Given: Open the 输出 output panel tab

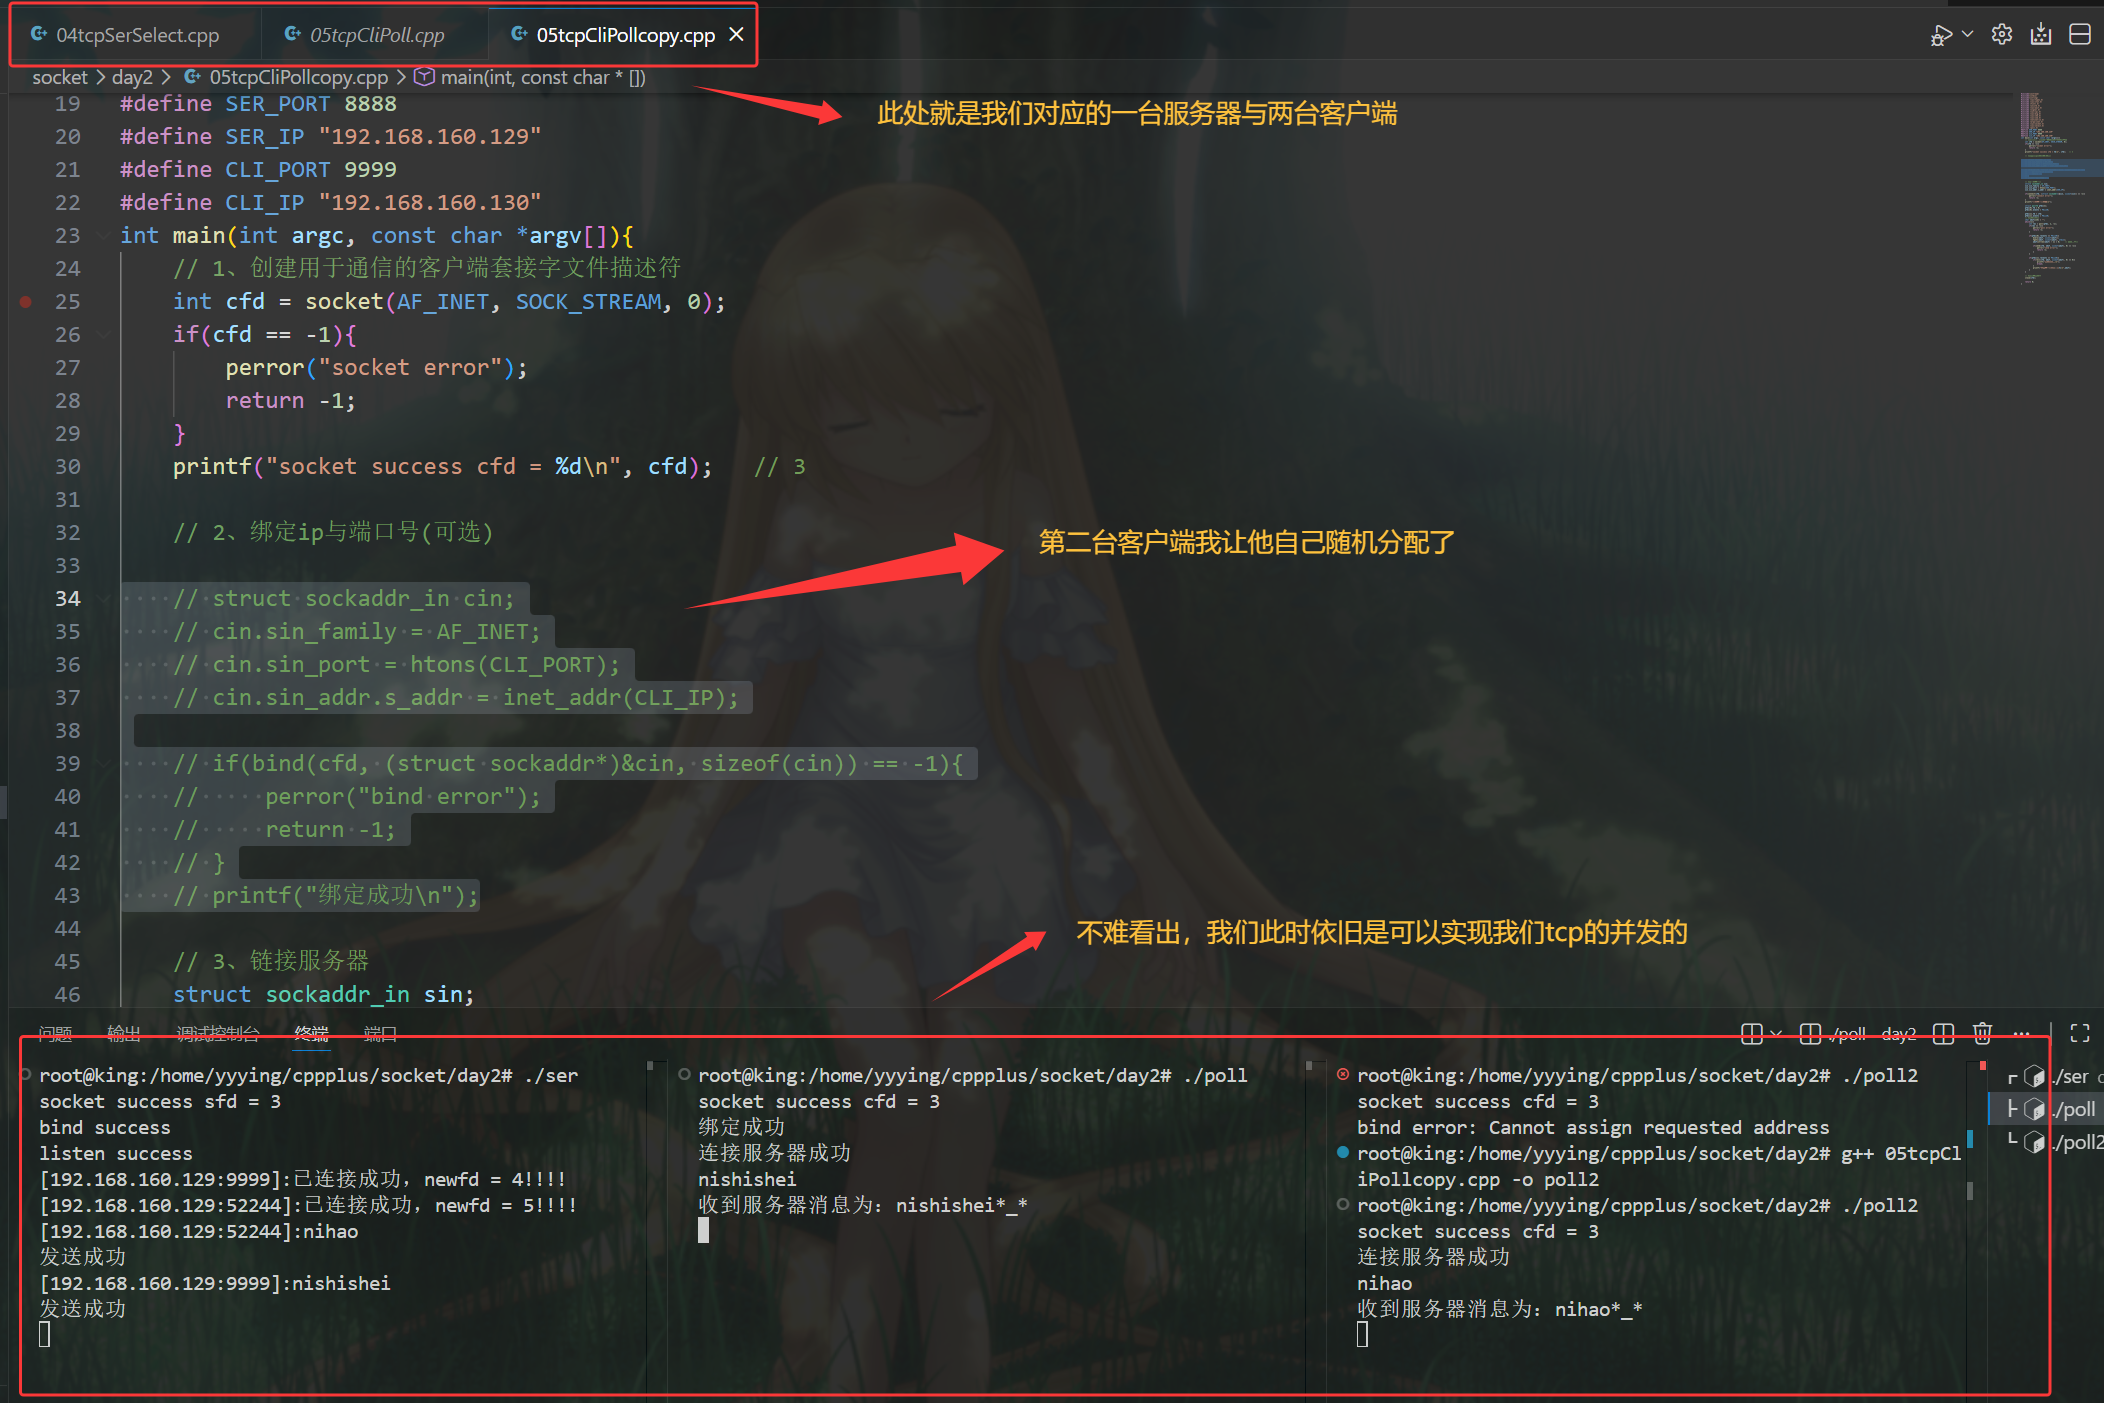Looking at the screenshot, I should click(124, 1033).
